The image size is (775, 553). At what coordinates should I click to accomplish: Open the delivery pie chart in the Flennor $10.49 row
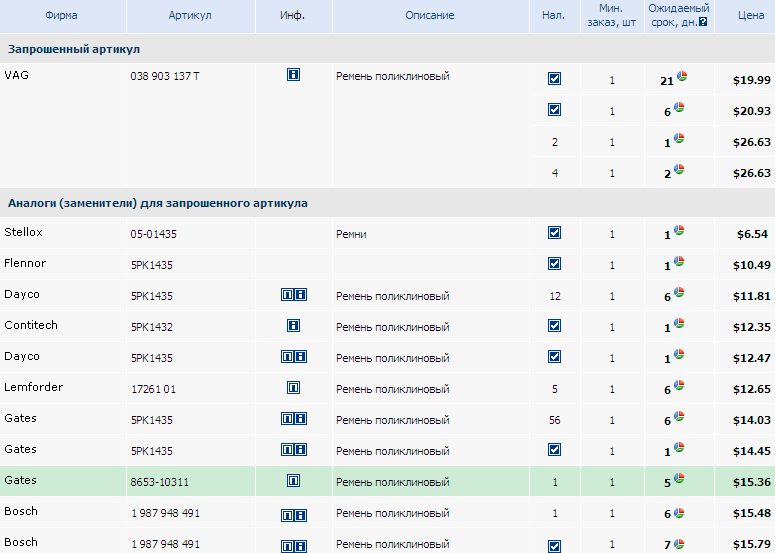pos(679,261)
